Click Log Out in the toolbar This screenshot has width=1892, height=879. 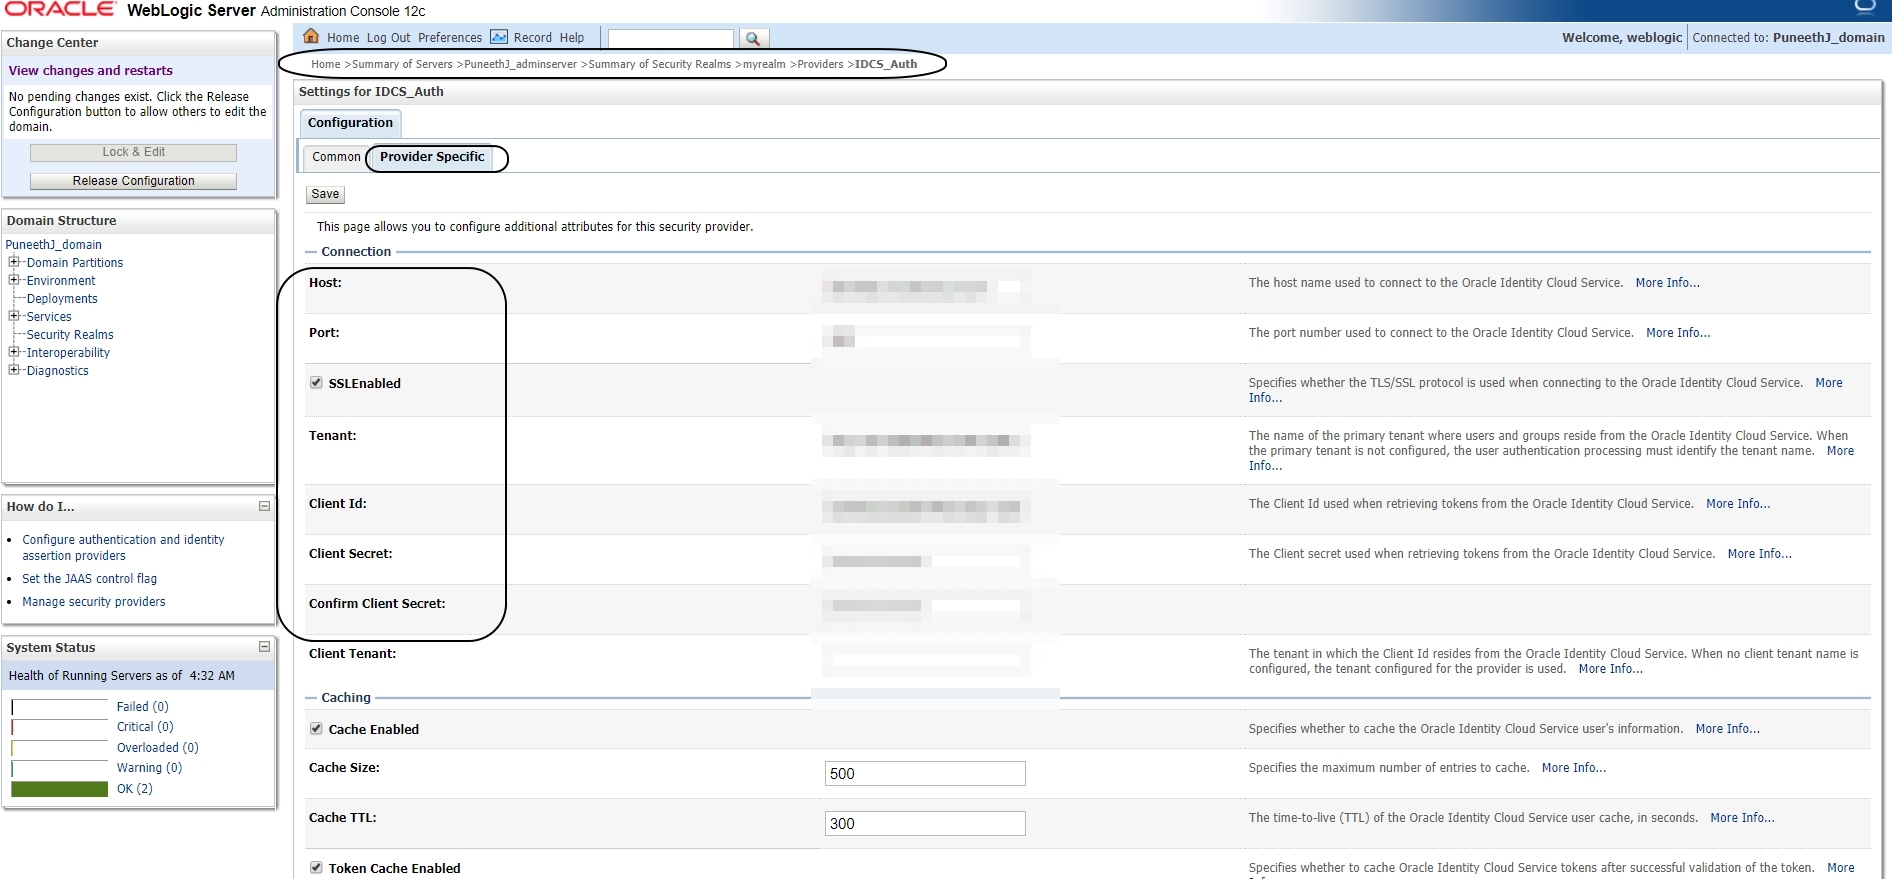(388, 38)
